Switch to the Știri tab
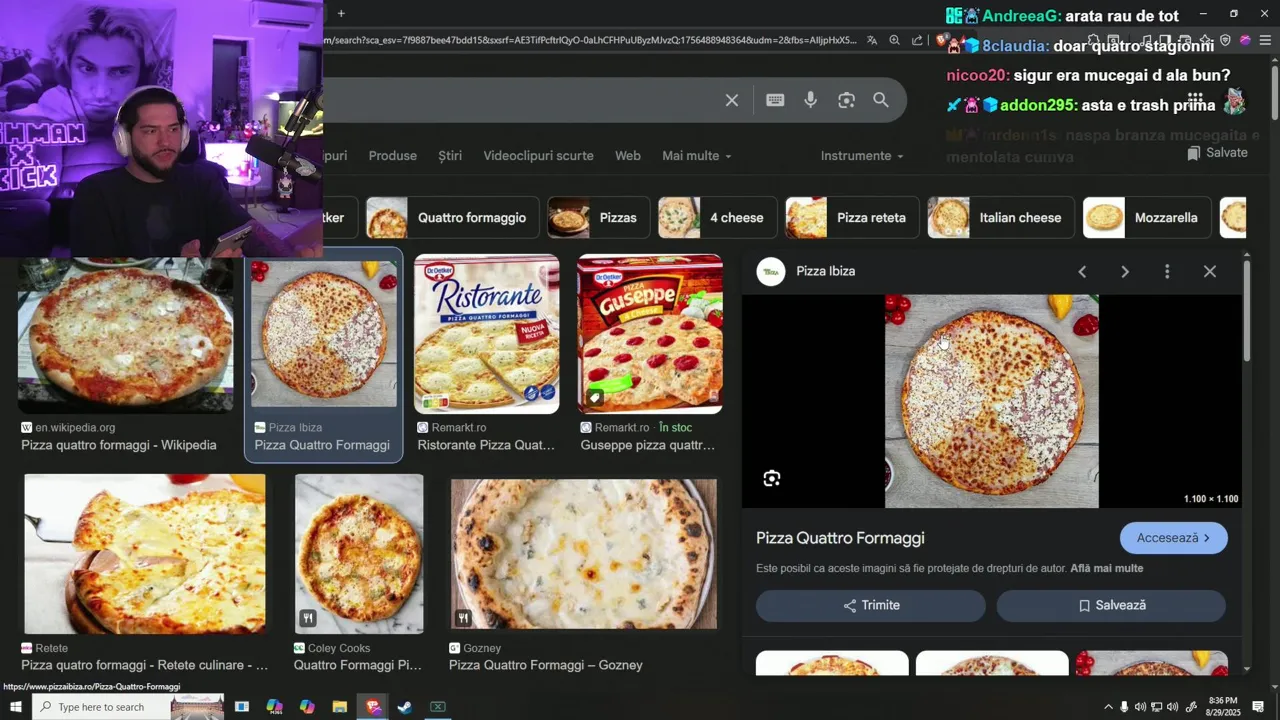Viewport: 1280px width, 720px height. (x=450, y=156)
